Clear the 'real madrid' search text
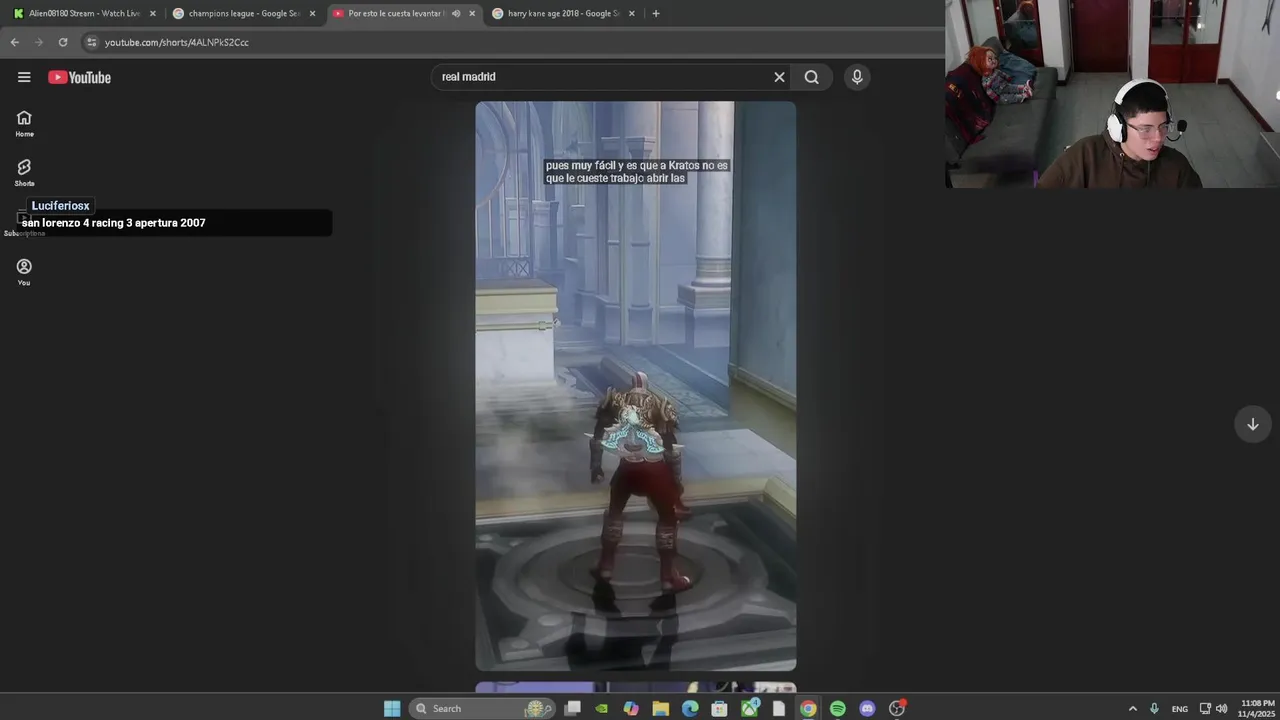The height and width of the screenshot is (720, 1280). click(779, 77)
